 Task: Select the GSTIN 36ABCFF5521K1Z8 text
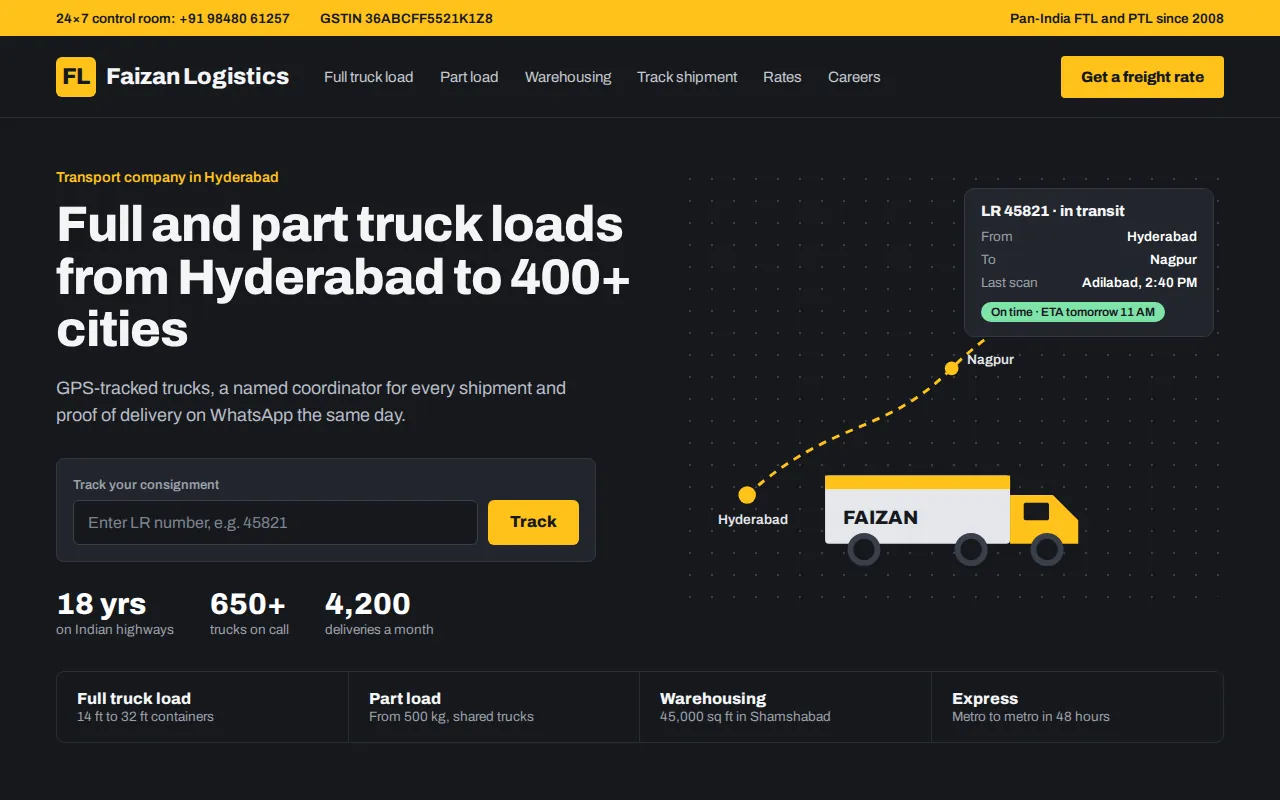[x=406, y=18]
